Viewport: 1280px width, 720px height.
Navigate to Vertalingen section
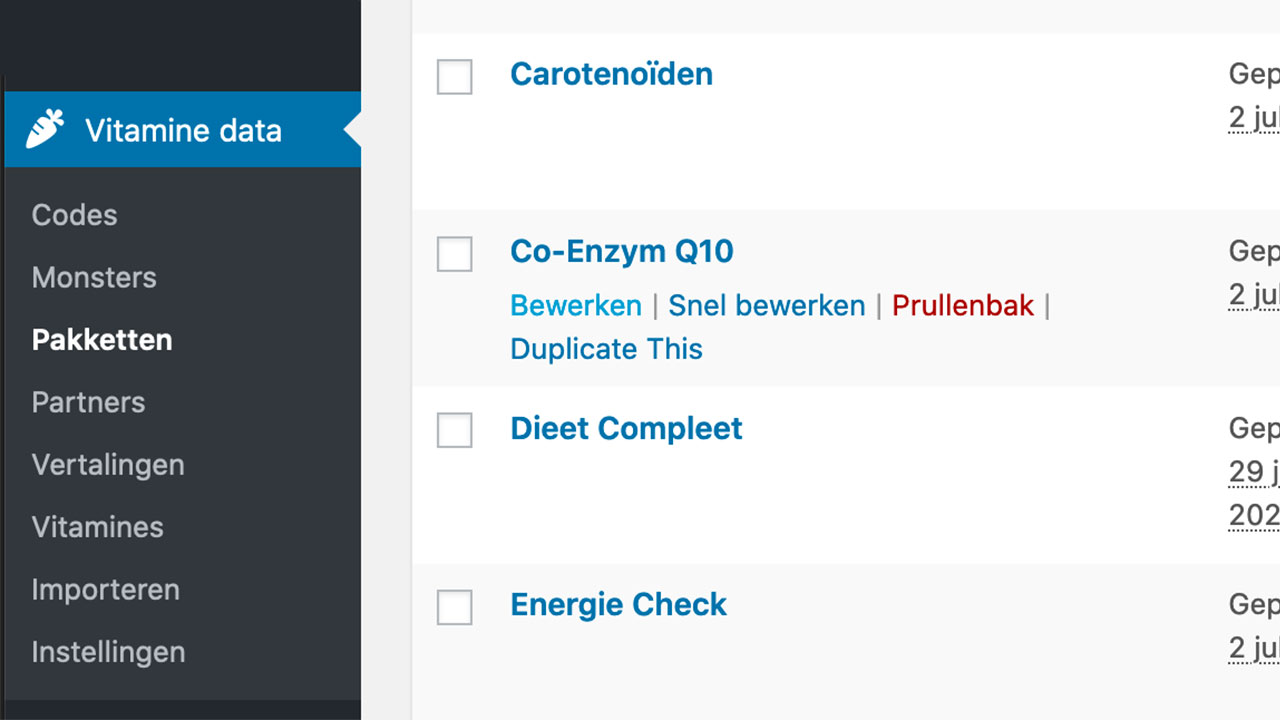tap(108, 465)
